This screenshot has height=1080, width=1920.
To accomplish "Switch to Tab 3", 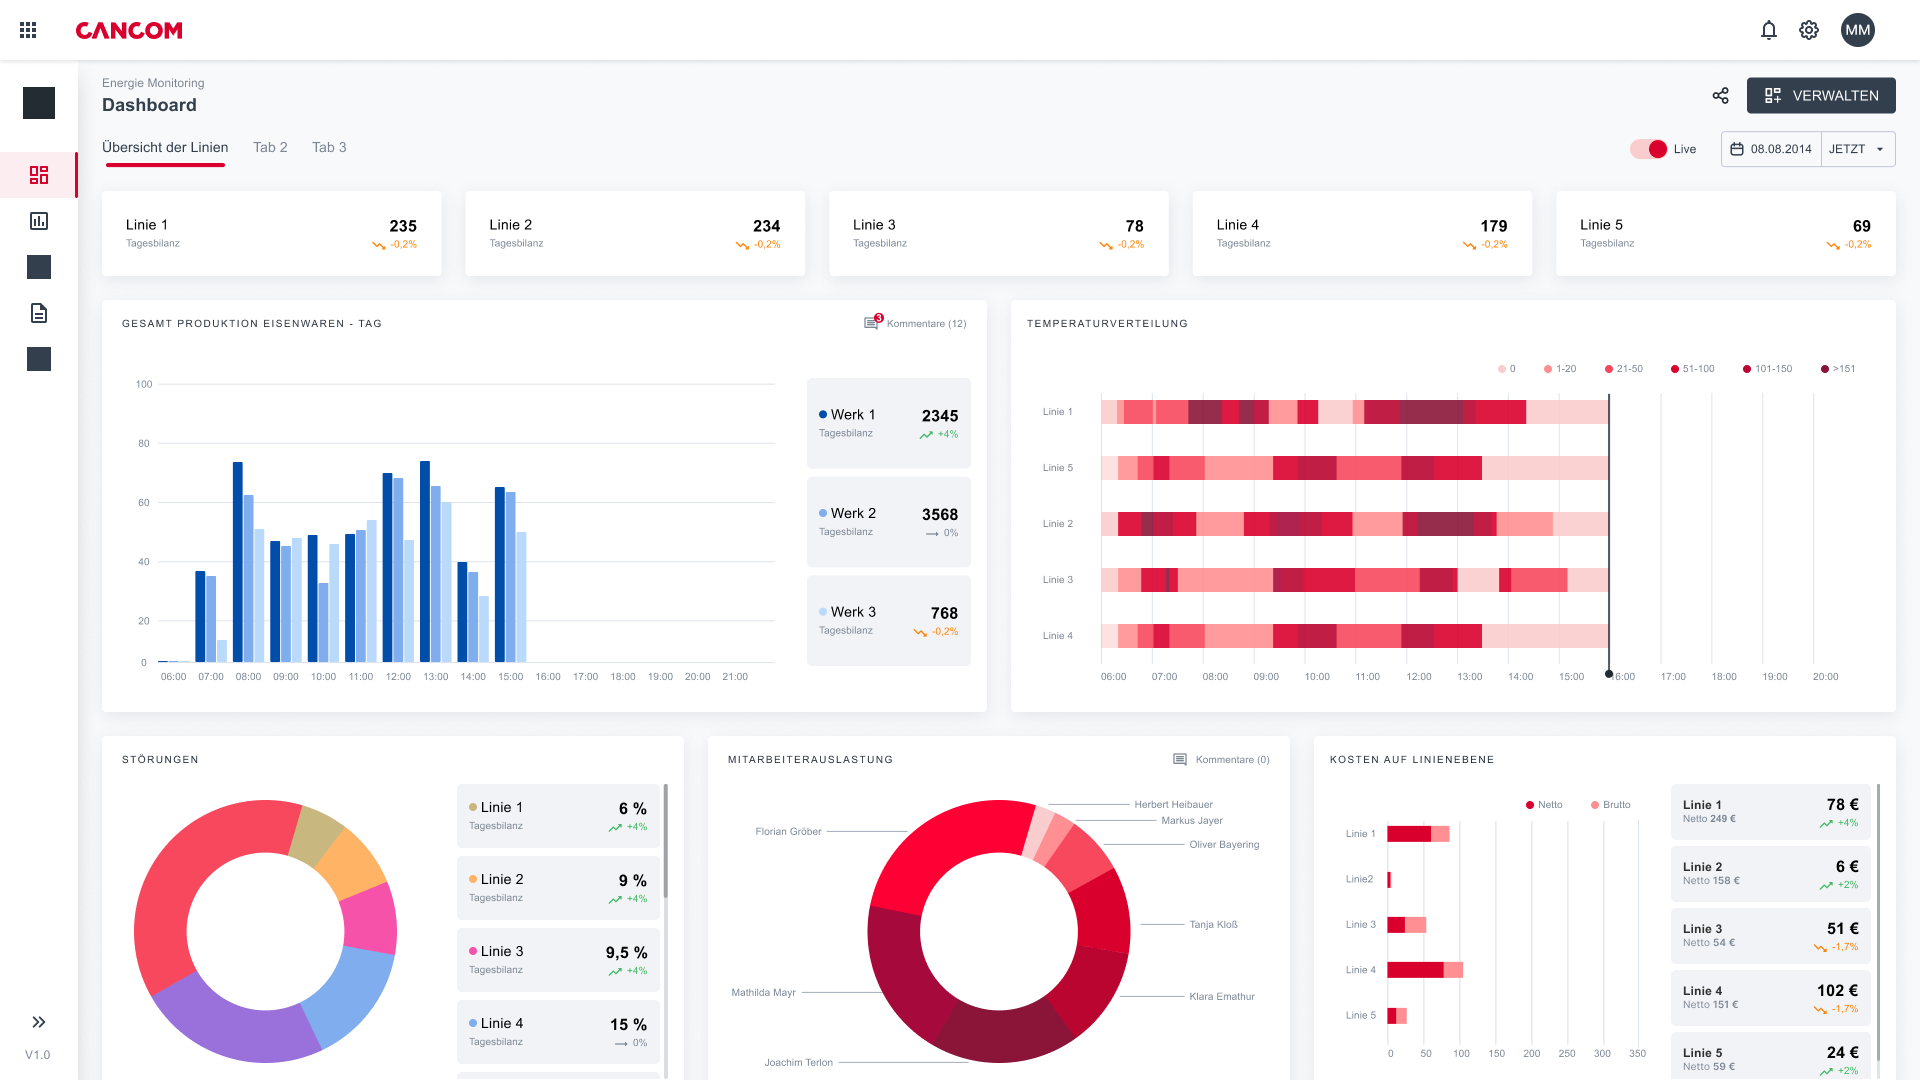I will [x=329, y=147].
